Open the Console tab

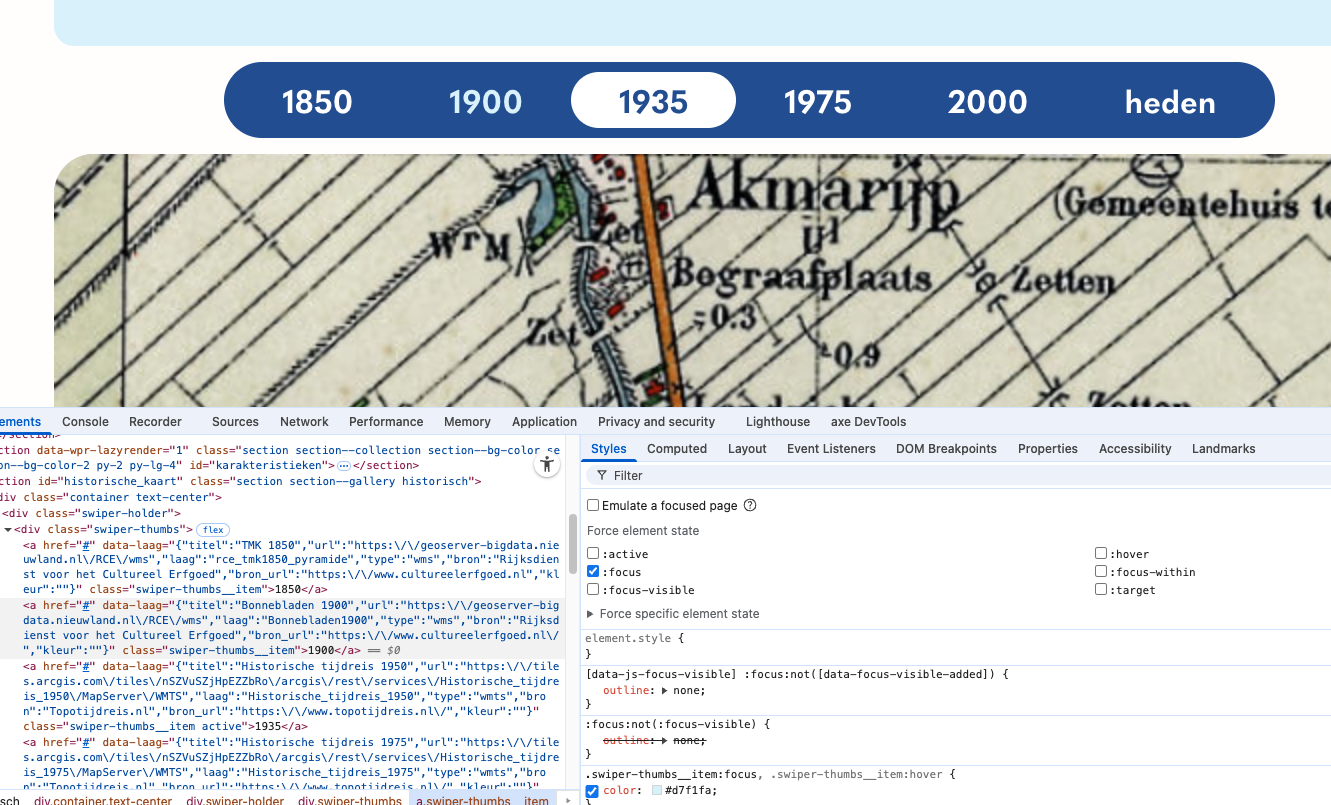85,422
